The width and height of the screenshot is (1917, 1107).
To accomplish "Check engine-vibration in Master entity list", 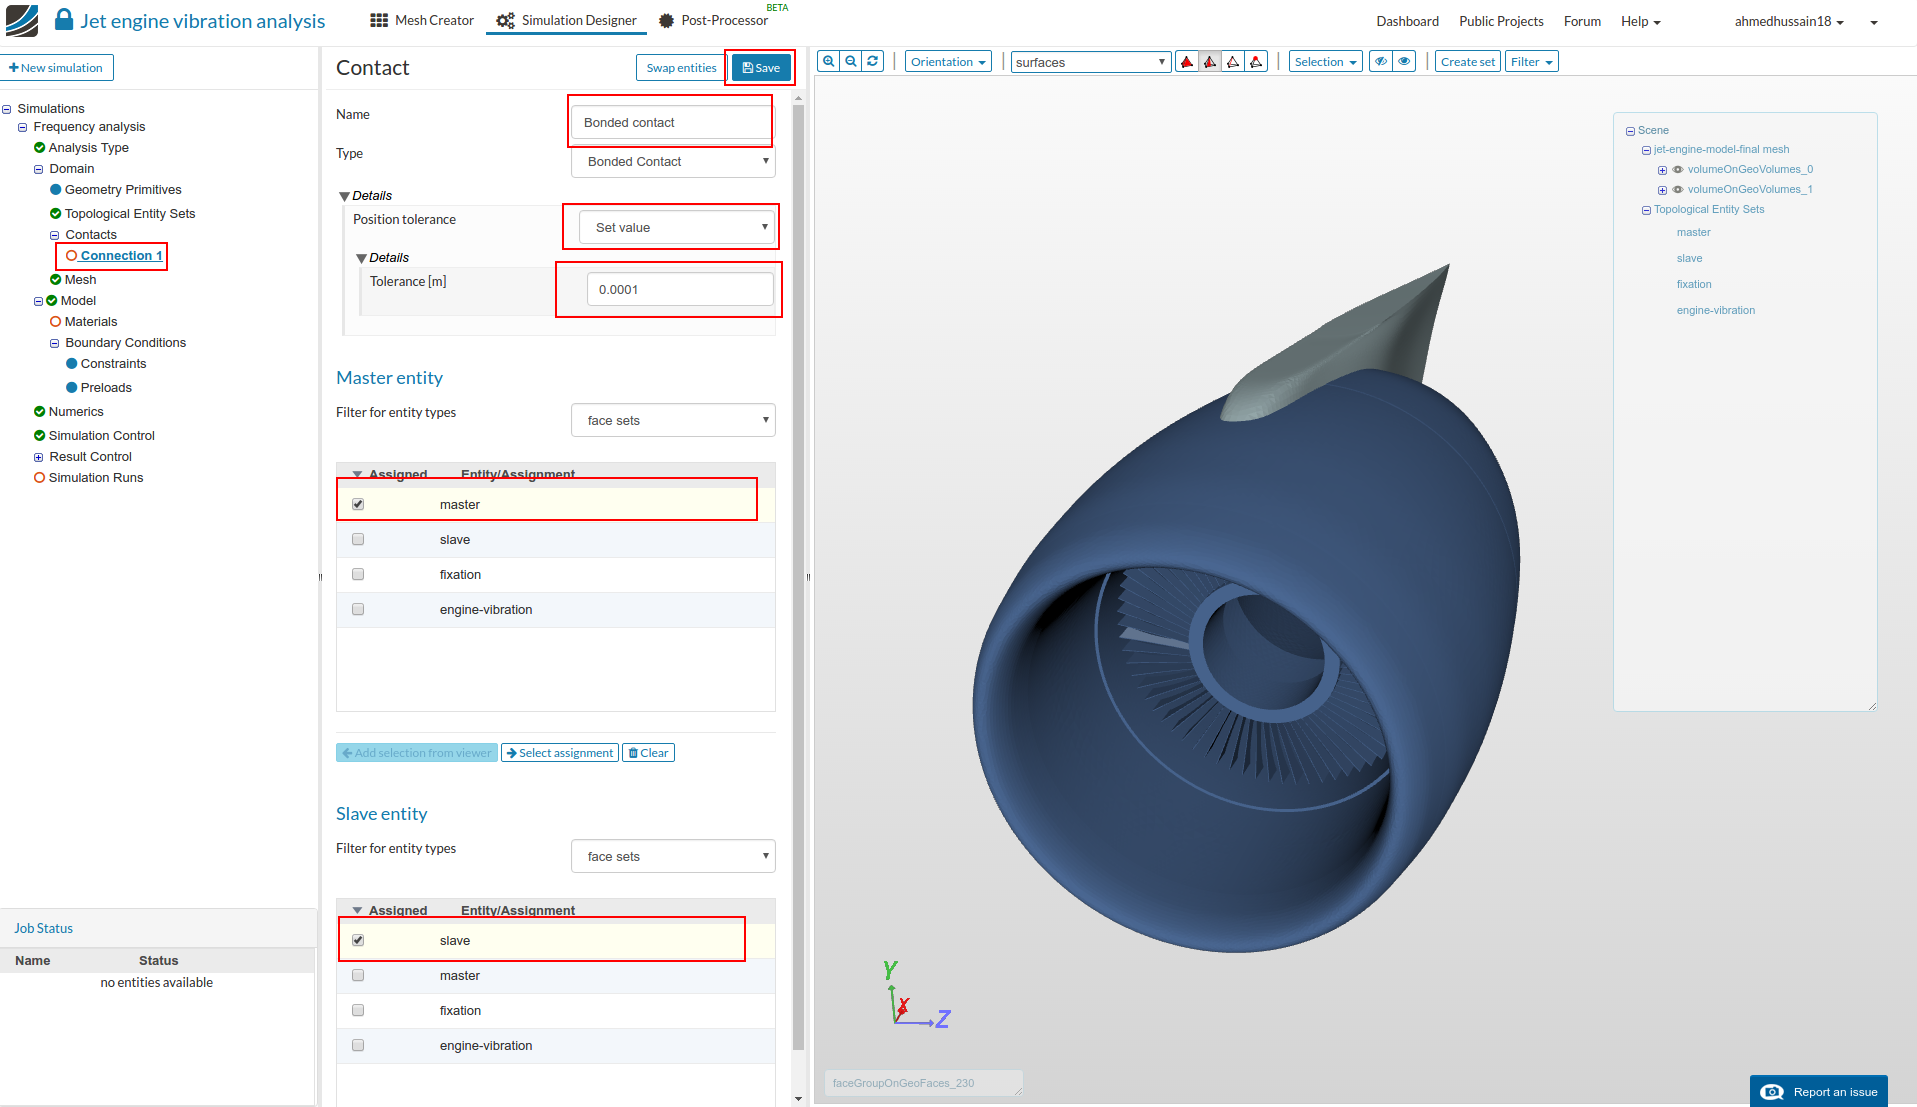I will pyautogui.click(x=358, y=610).
